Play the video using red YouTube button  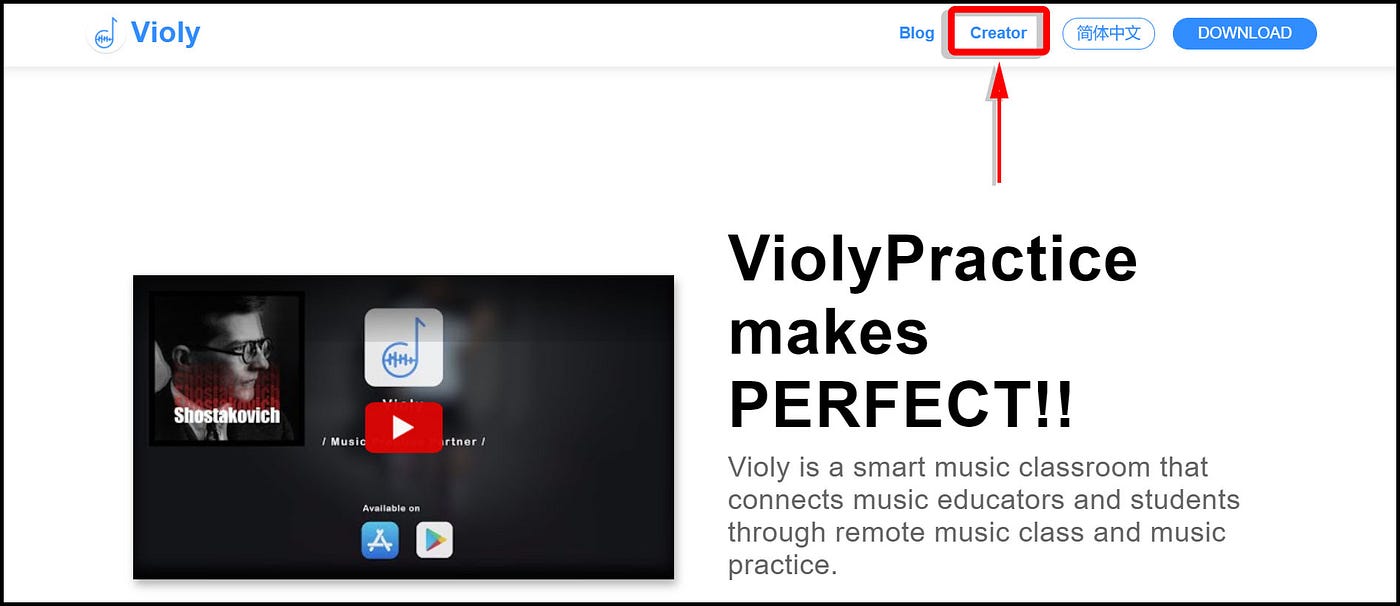click(403, 427)
